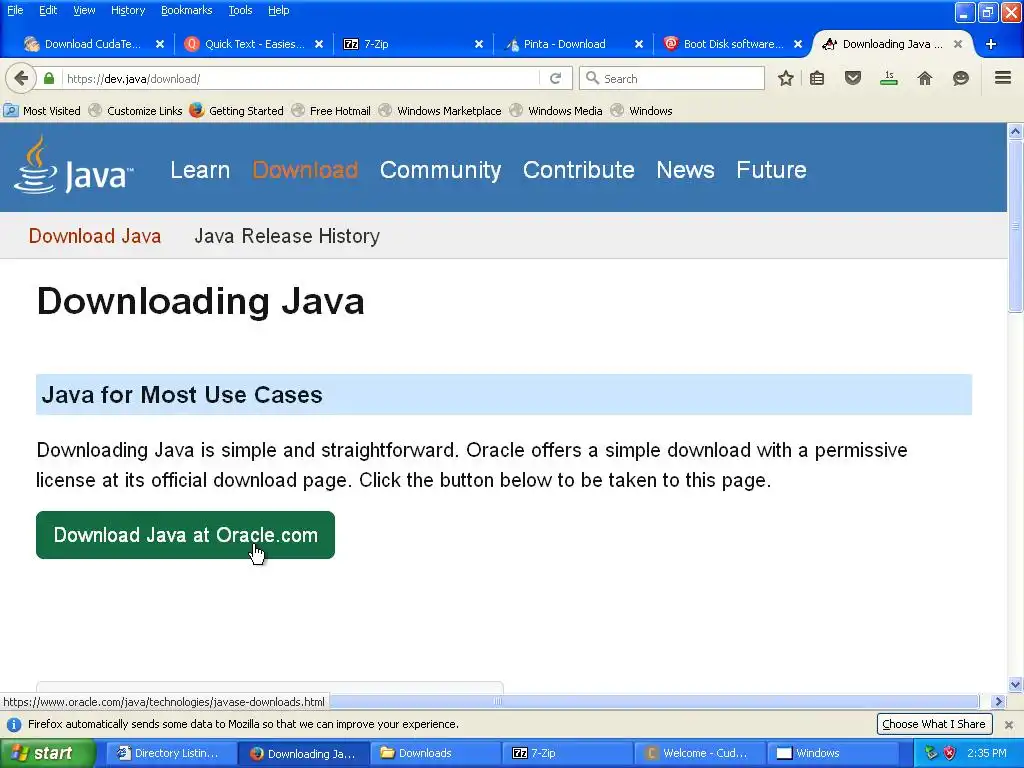Open the File menu
Screen dimensions: 1024x768
coord(15,10)
